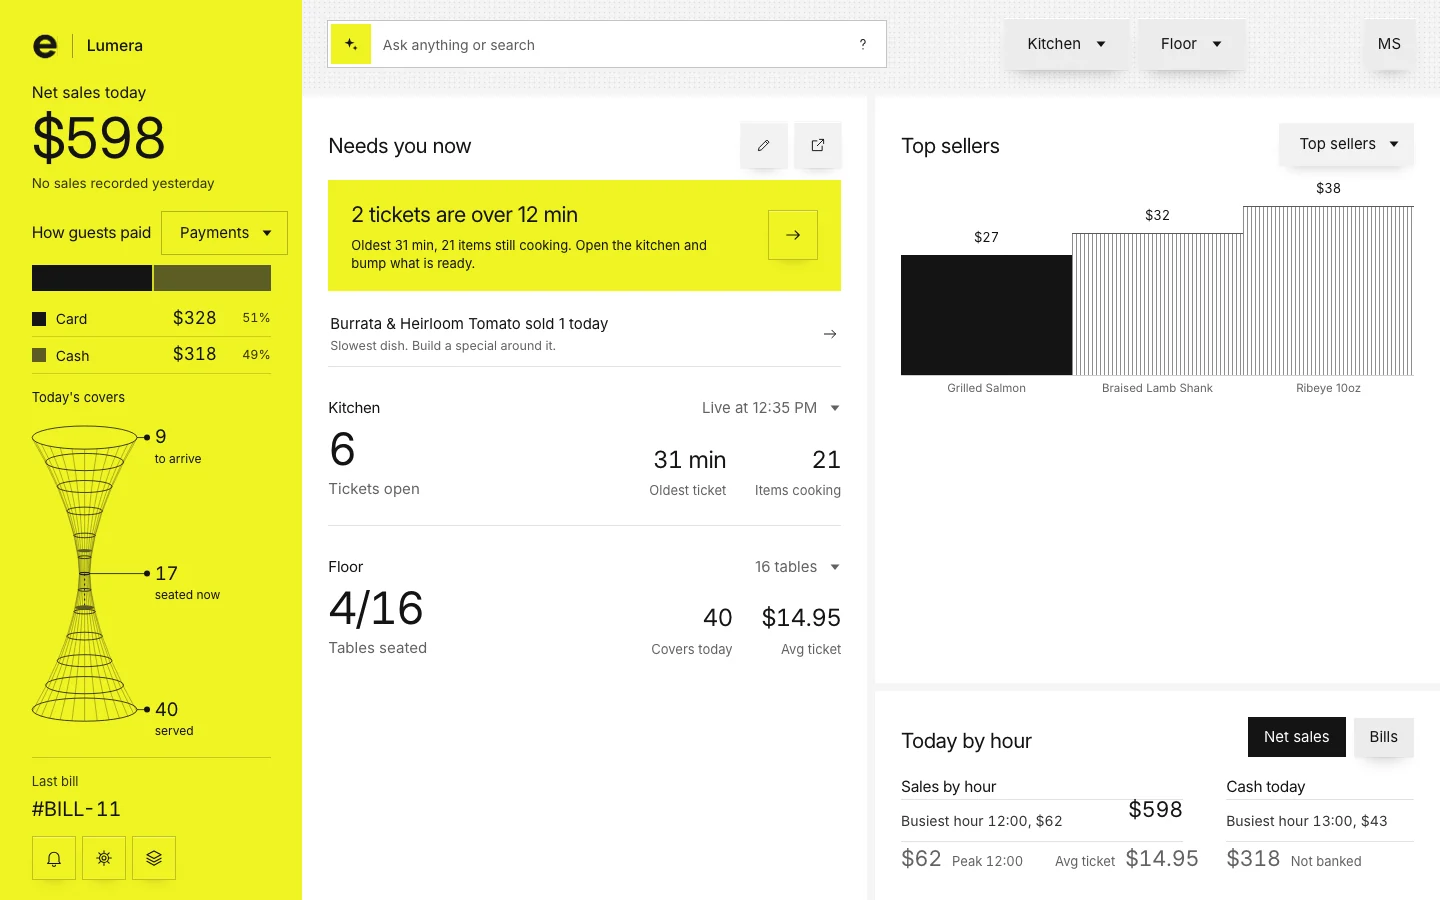Open the layers stack icon
The image size is (1440, 900).
tap(154, 858)
